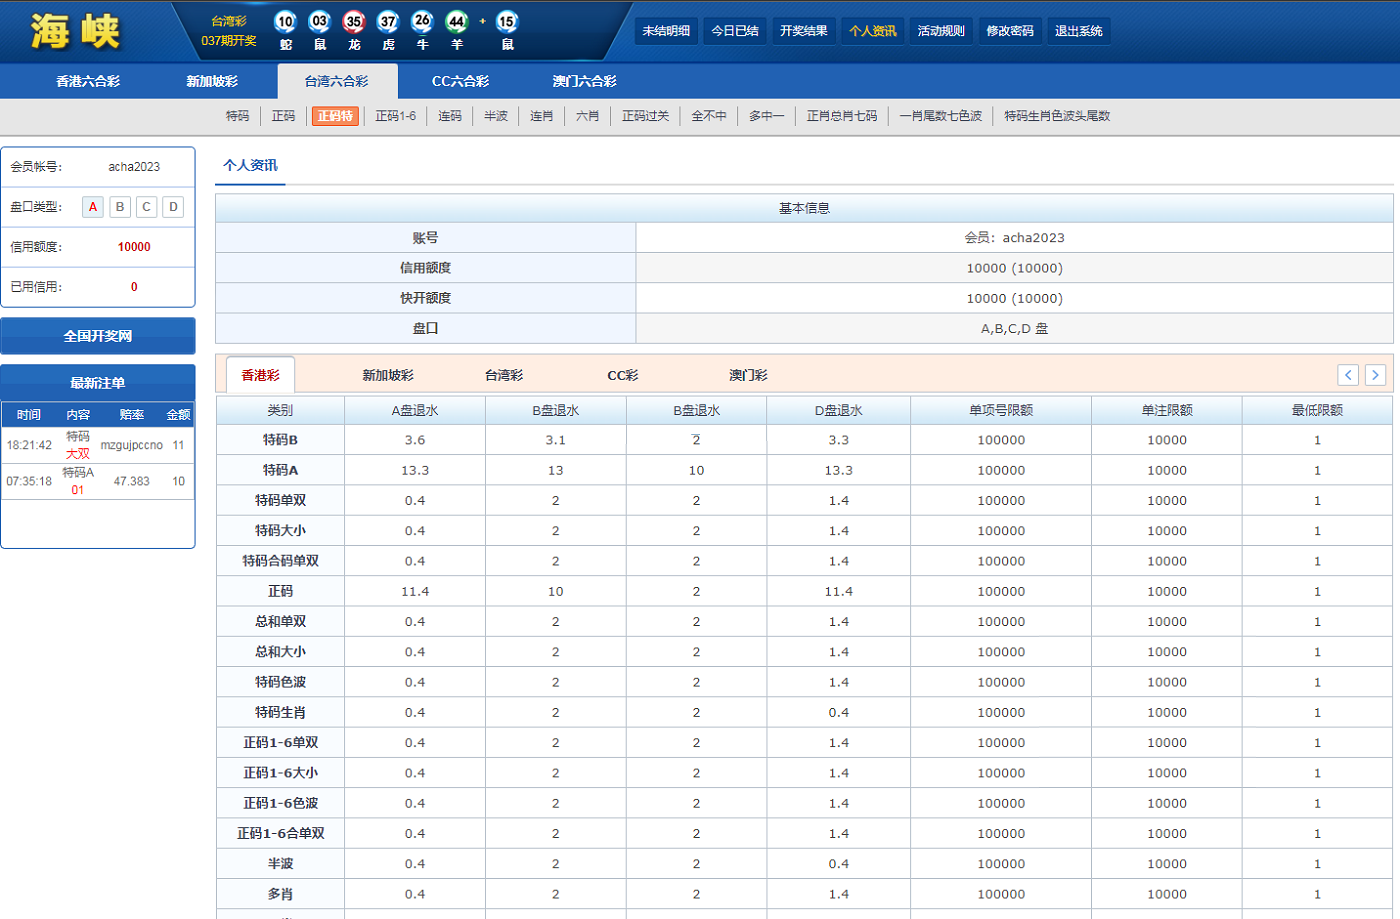1400x919 pixels.
Task: Open the 澳门六合彩 lottery tab
Action: [x=584, y=81]
